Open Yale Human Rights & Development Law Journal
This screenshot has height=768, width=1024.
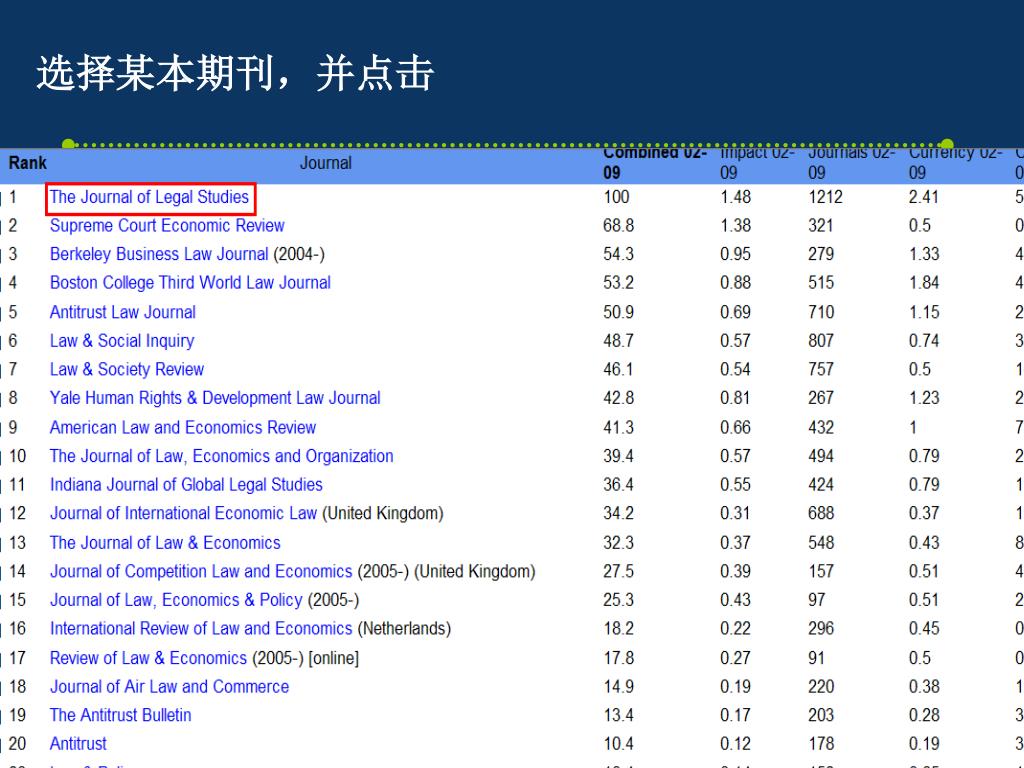tap(215, 398)
